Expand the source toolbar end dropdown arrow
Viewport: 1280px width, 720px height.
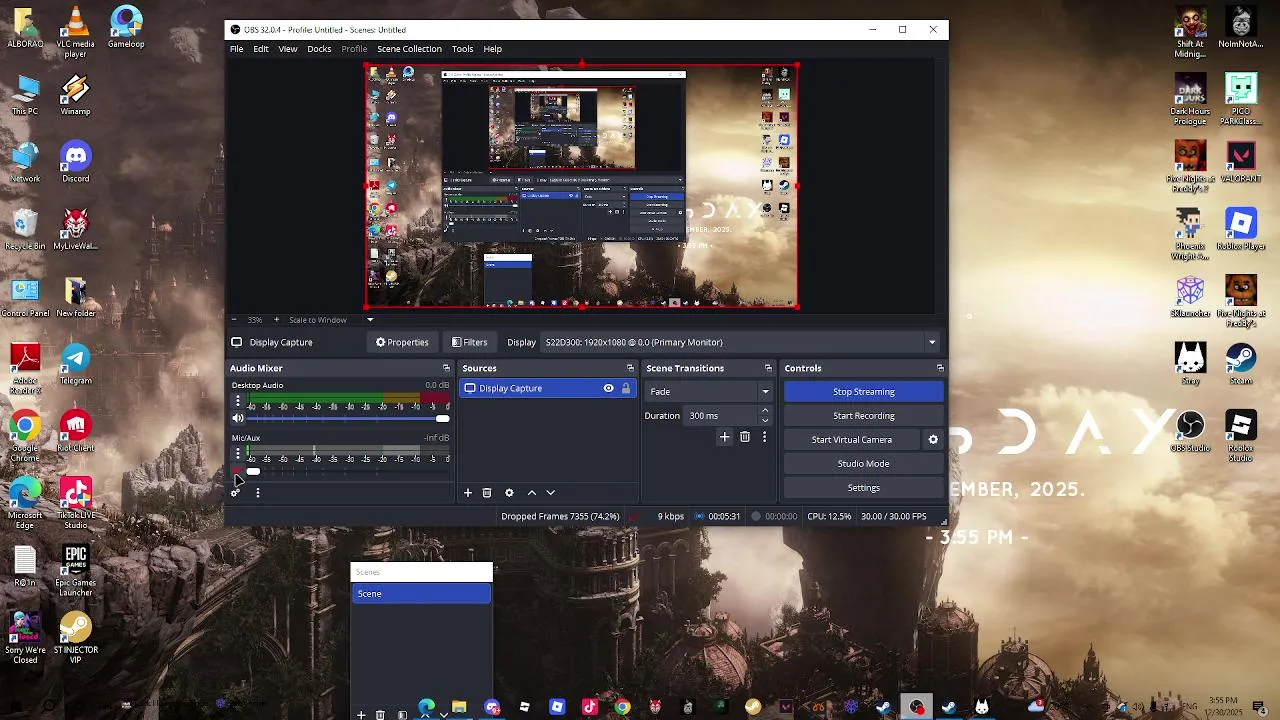coord(932,342)
